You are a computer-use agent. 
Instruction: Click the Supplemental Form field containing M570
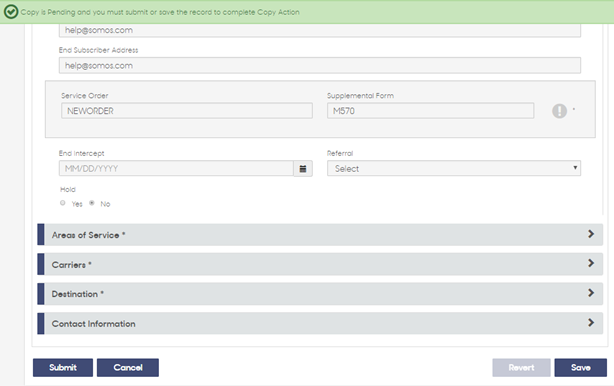430,111
